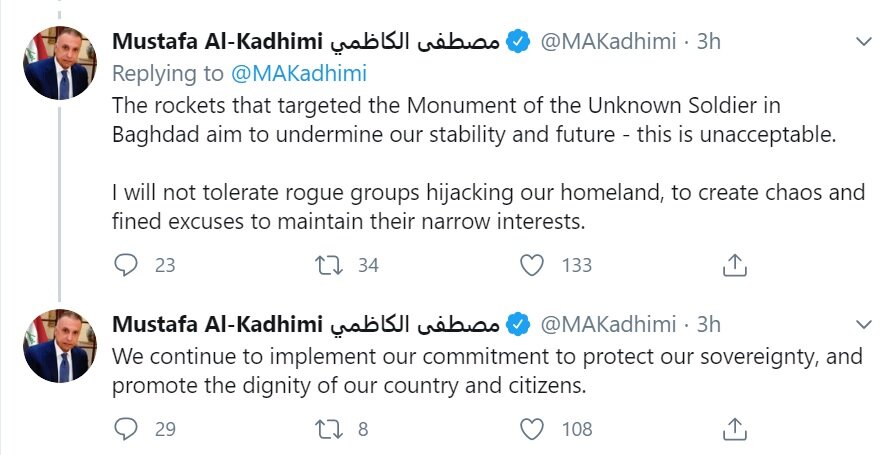The width and height of the screenshot is (895, 455).
Task: Click the first tweet's profile avatar
Action: 60,64
